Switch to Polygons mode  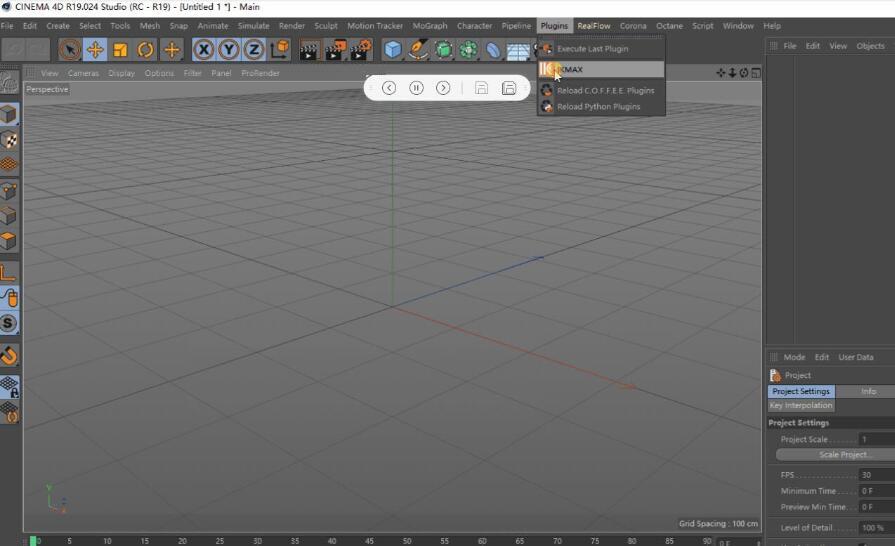click(9, 241)
